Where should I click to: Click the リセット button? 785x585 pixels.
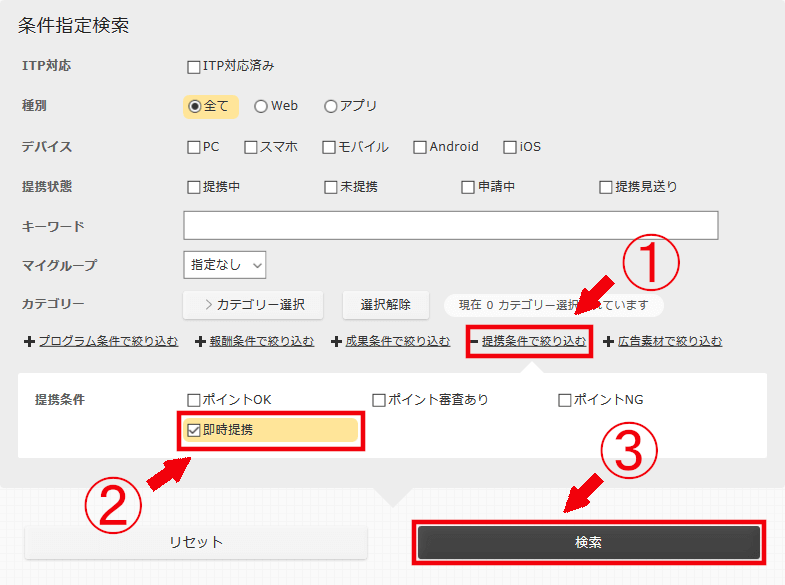pos(196,542)
